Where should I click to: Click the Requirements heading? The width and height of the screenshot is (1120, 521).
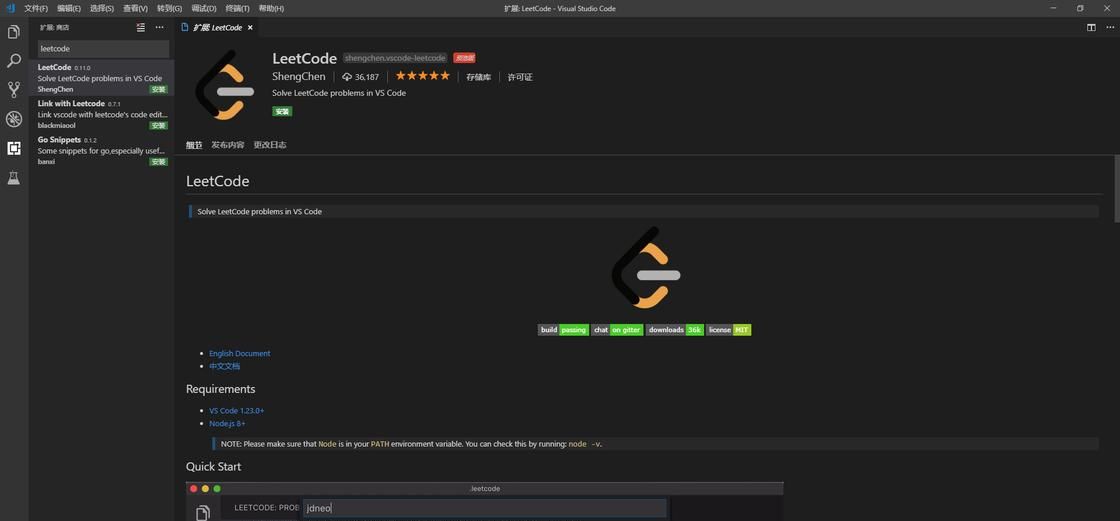pos(220,389)
